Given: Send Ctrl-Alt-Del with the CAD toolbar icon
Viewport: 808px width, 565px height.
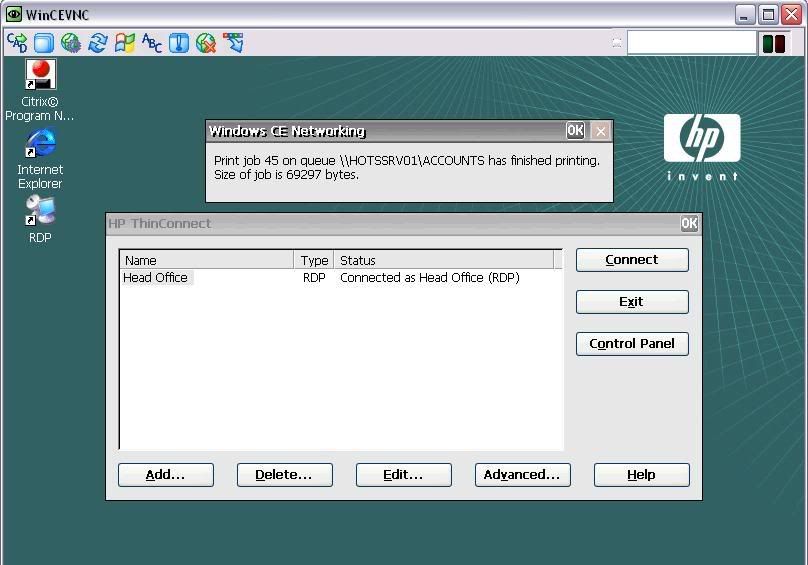Looking at the screenshot, I should click(17, 43).
